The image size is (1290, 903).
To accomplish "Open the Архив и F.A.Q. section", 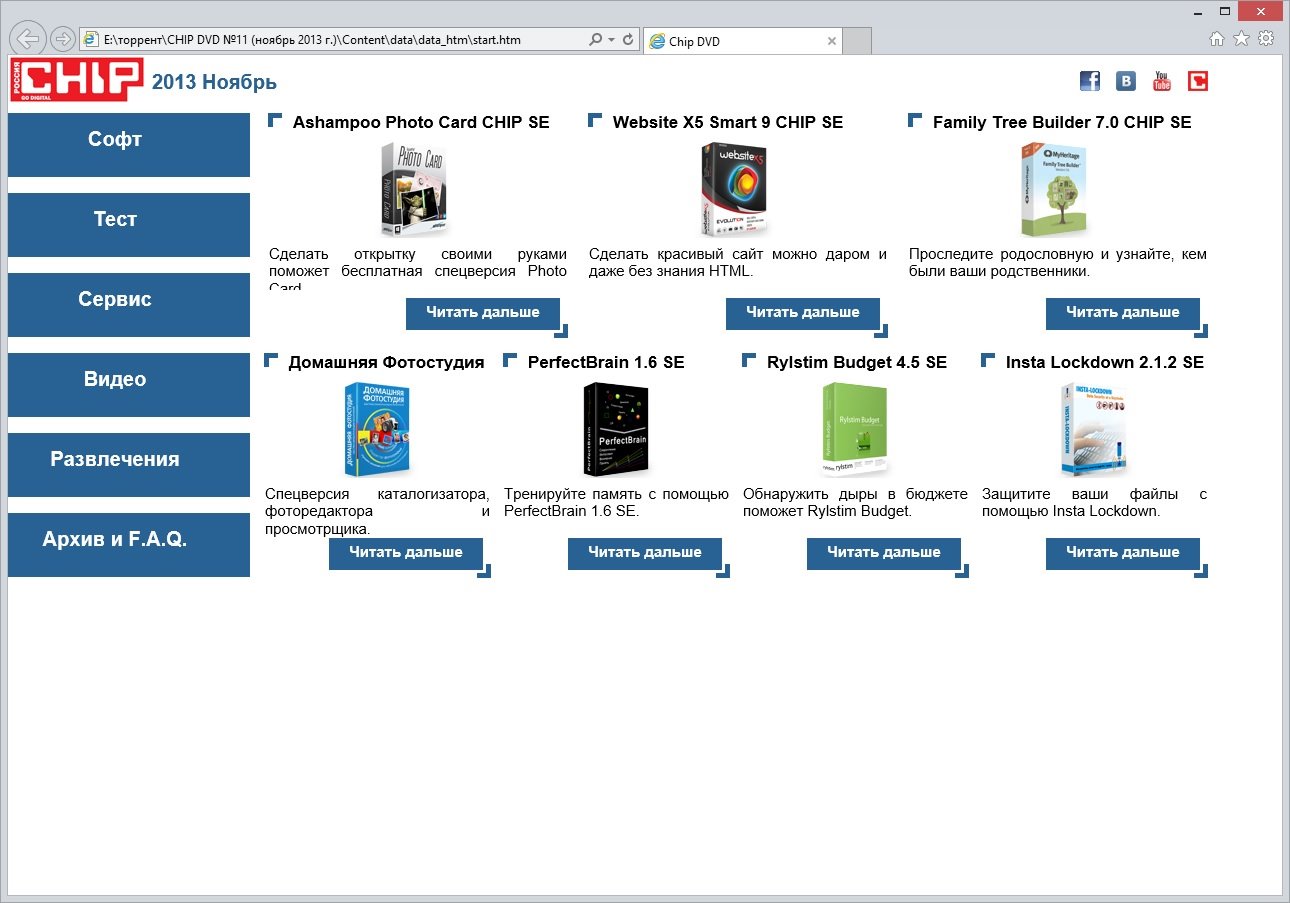I will 129,544.
